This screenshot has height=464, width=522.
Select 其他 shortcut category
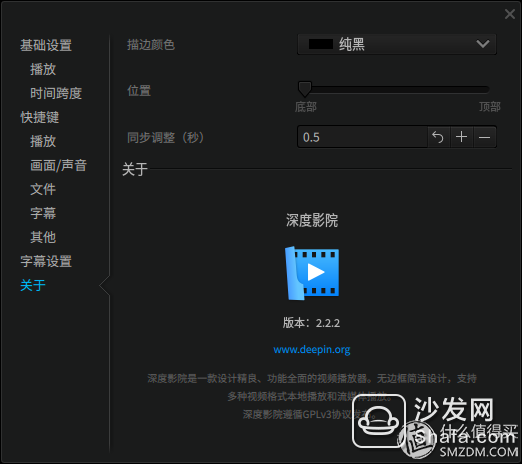(43, 237)
